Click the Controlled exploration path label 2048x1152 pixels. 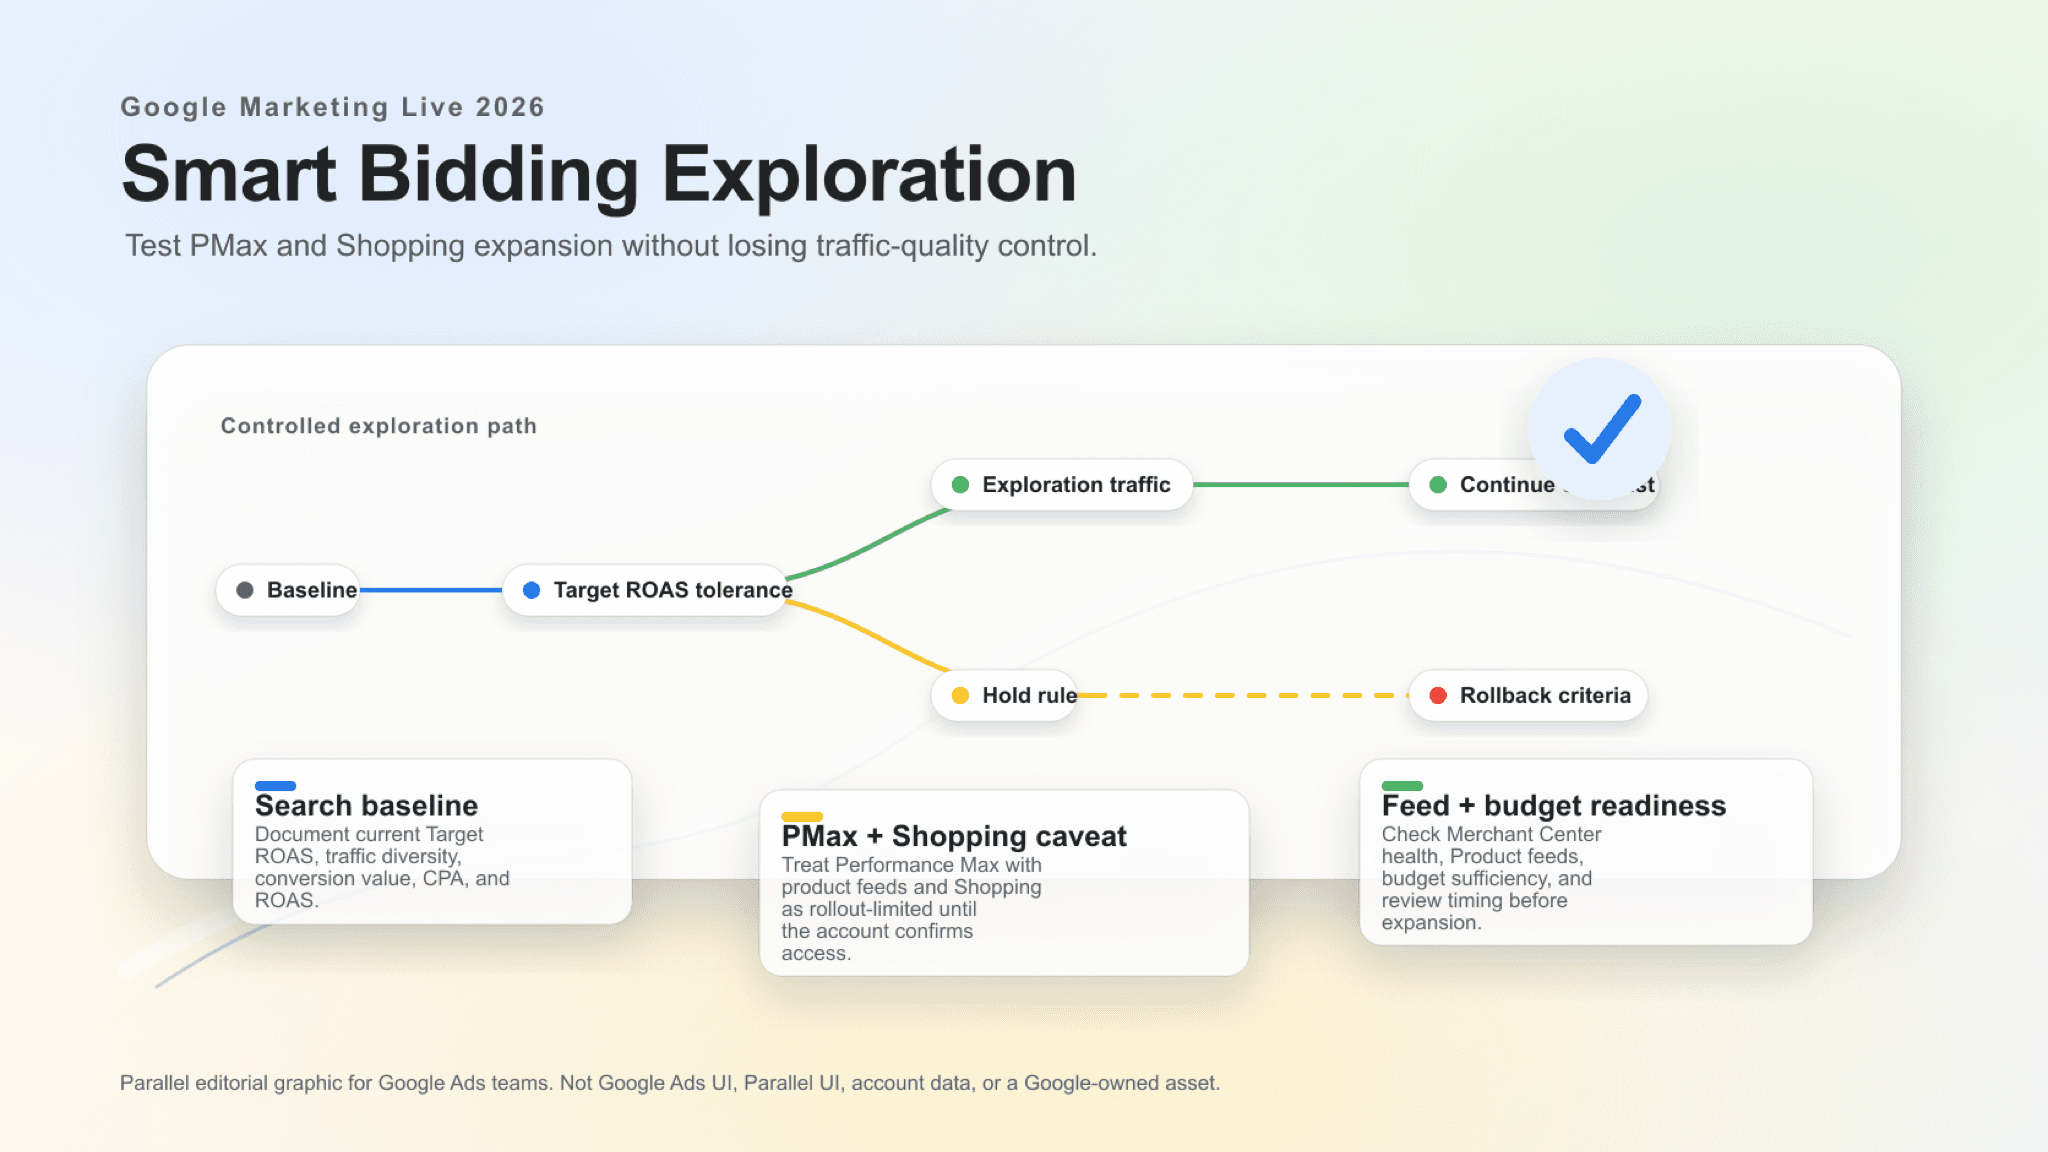pyautogui.click(x=379, y=426)
